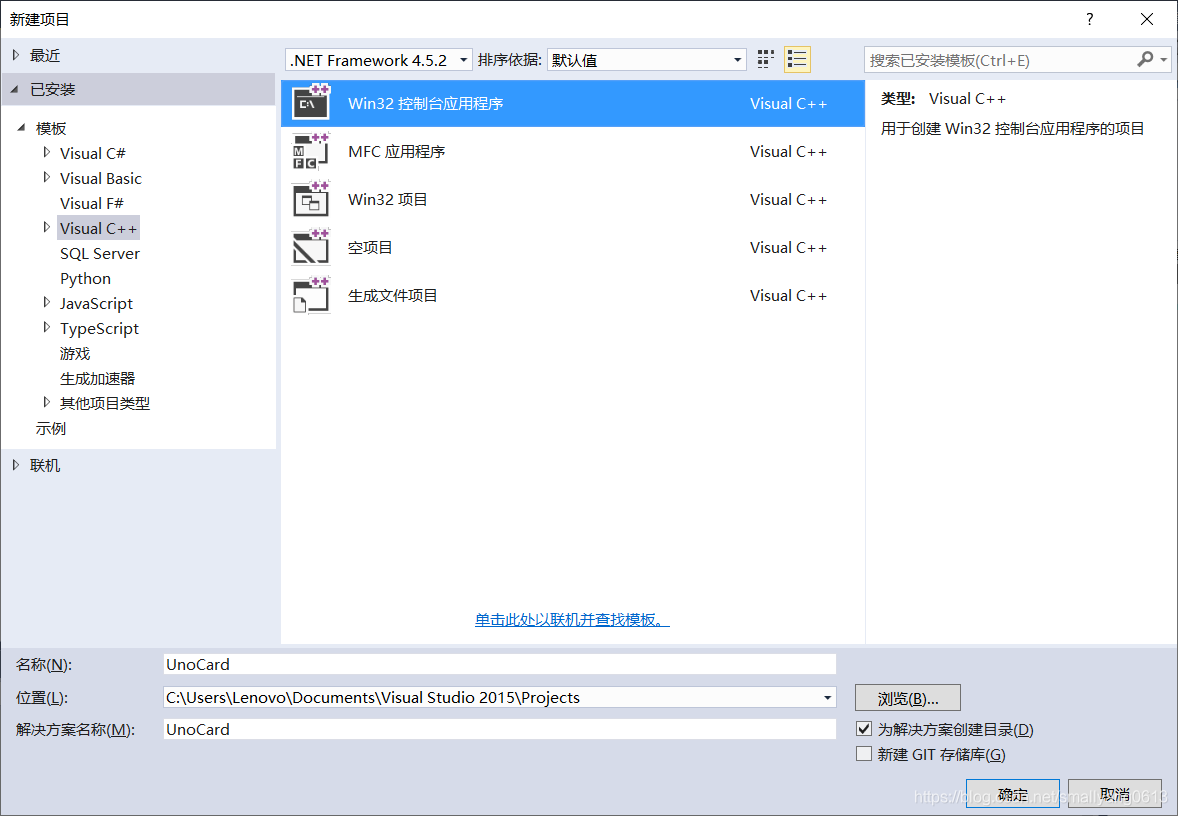Image resolution: width=1178 pixels, height=816 pixels.
Task: Click the 位置 location path text box
Action: click(x=491, y=697)
